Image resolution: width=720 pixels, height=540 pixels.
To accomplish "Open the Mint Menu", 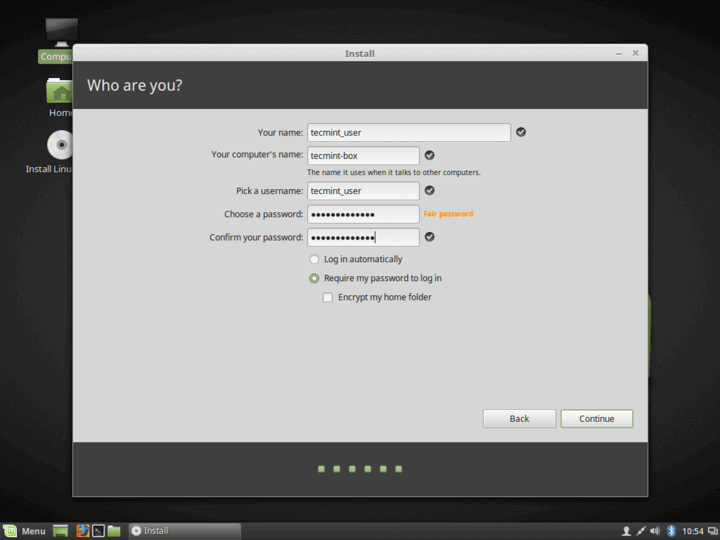I will point(25,531).
